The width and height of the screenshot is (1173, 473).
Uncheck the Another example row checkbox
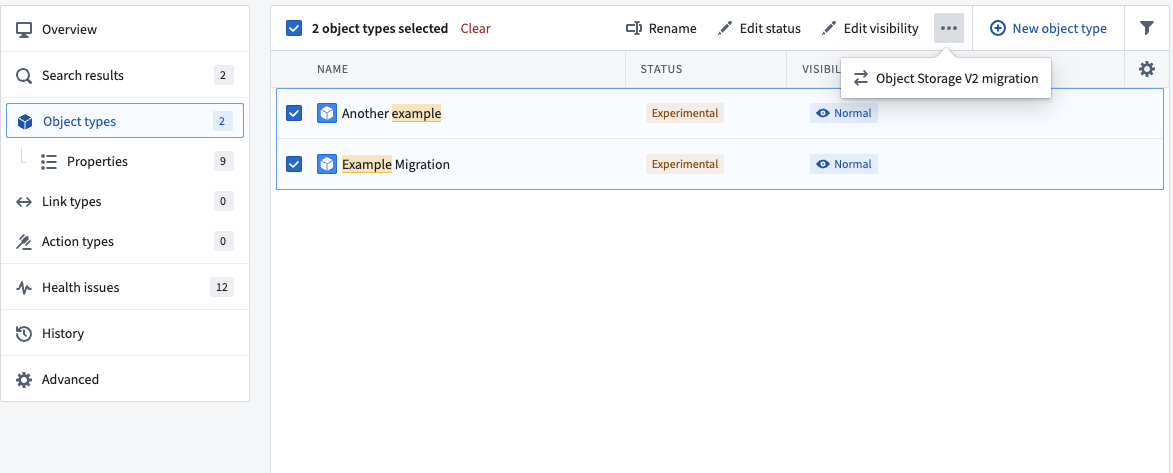tap(294, 113)
